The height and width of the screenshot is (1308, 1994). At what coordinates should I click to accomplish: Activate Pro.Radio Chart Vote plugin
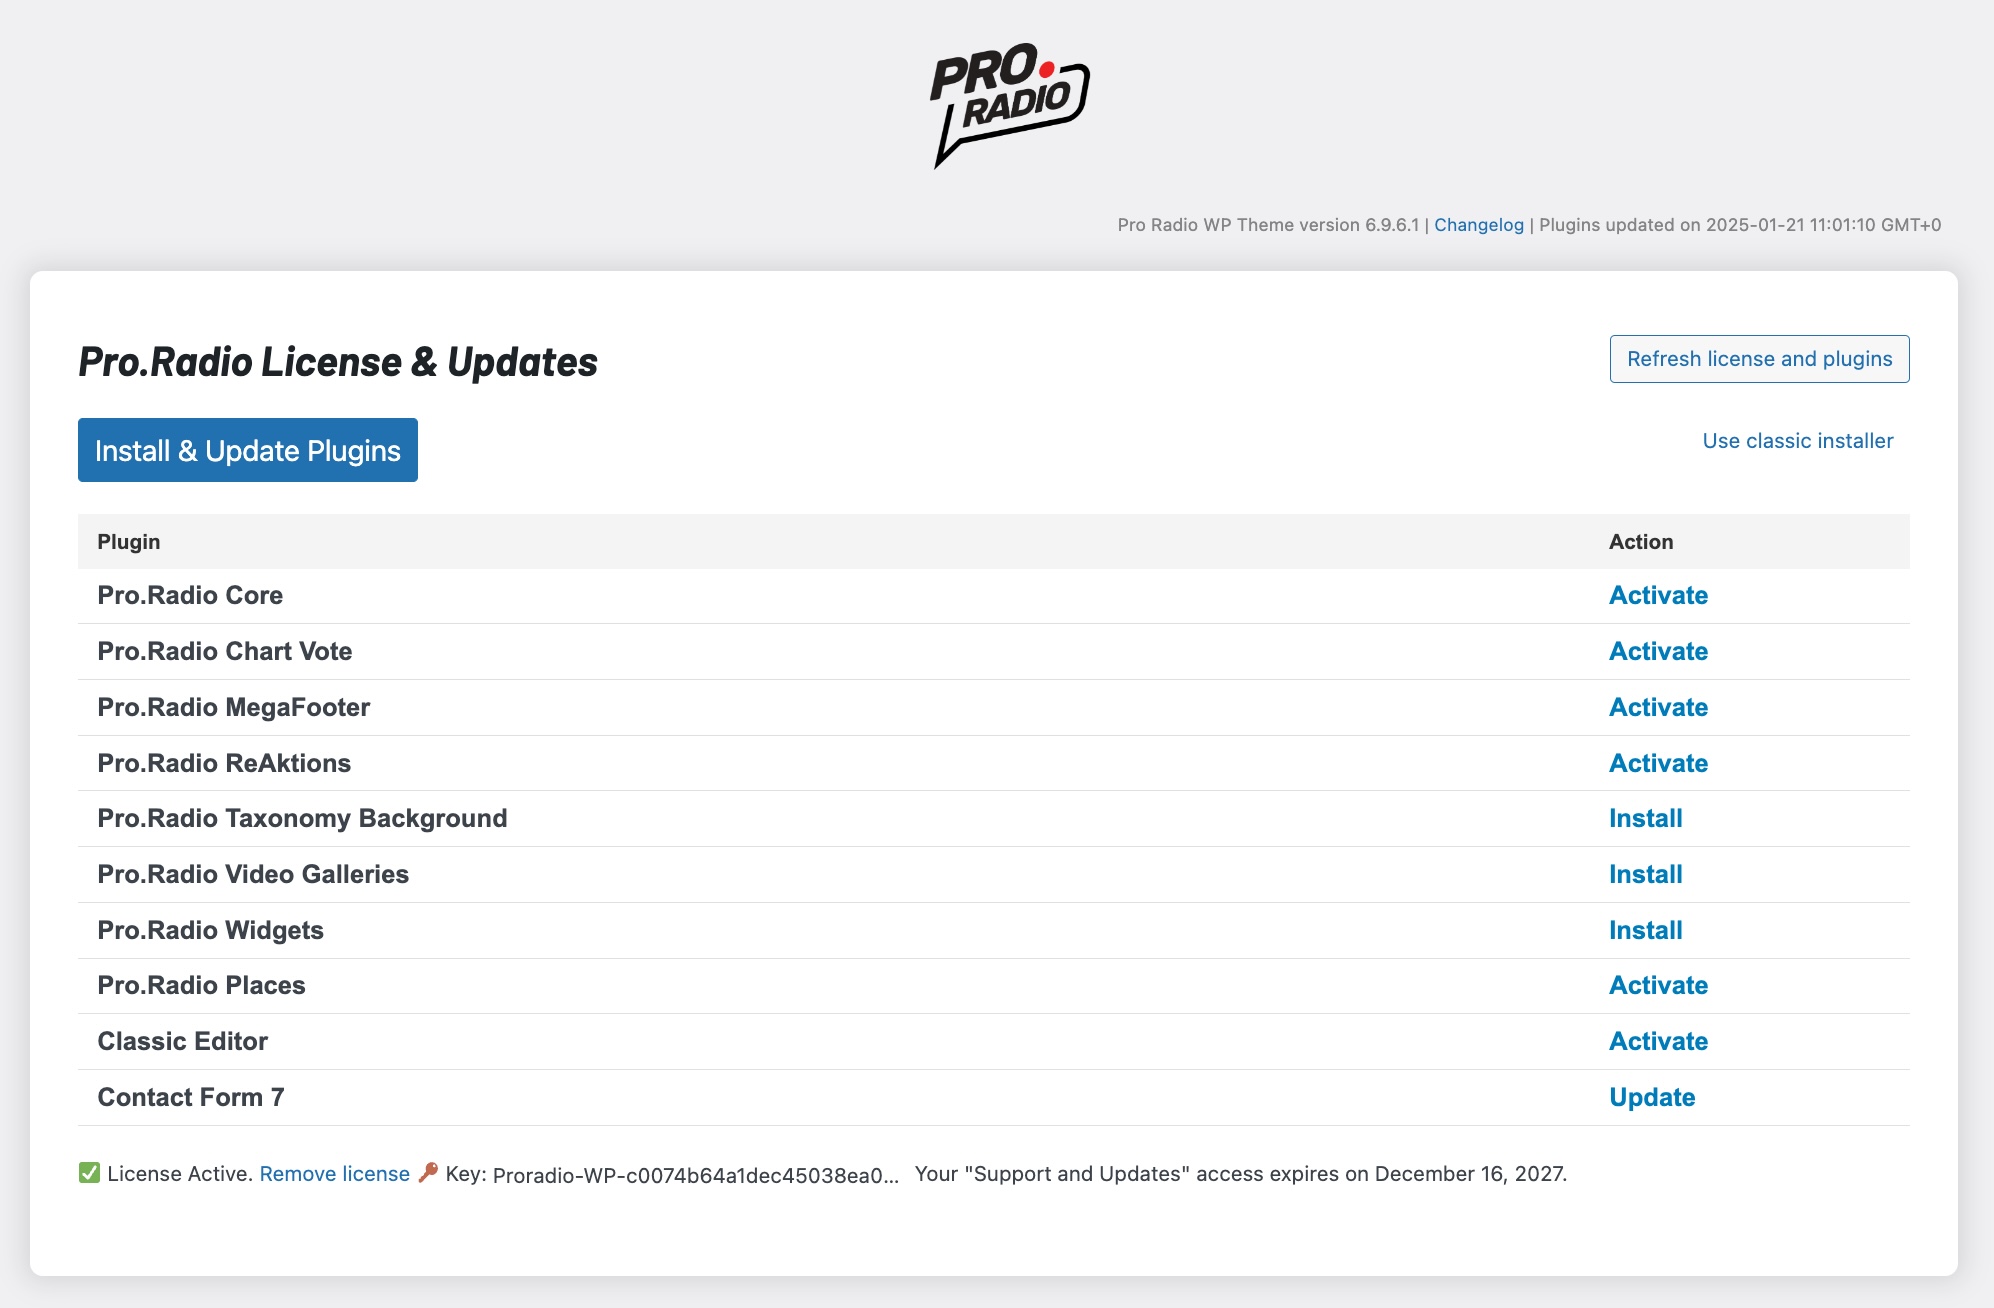click(1657, 652)
